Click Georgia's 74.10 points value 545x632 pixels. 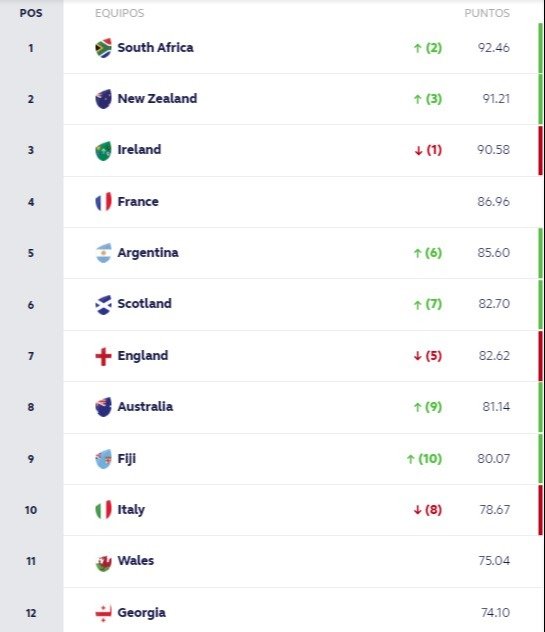[x=495, y=613]
